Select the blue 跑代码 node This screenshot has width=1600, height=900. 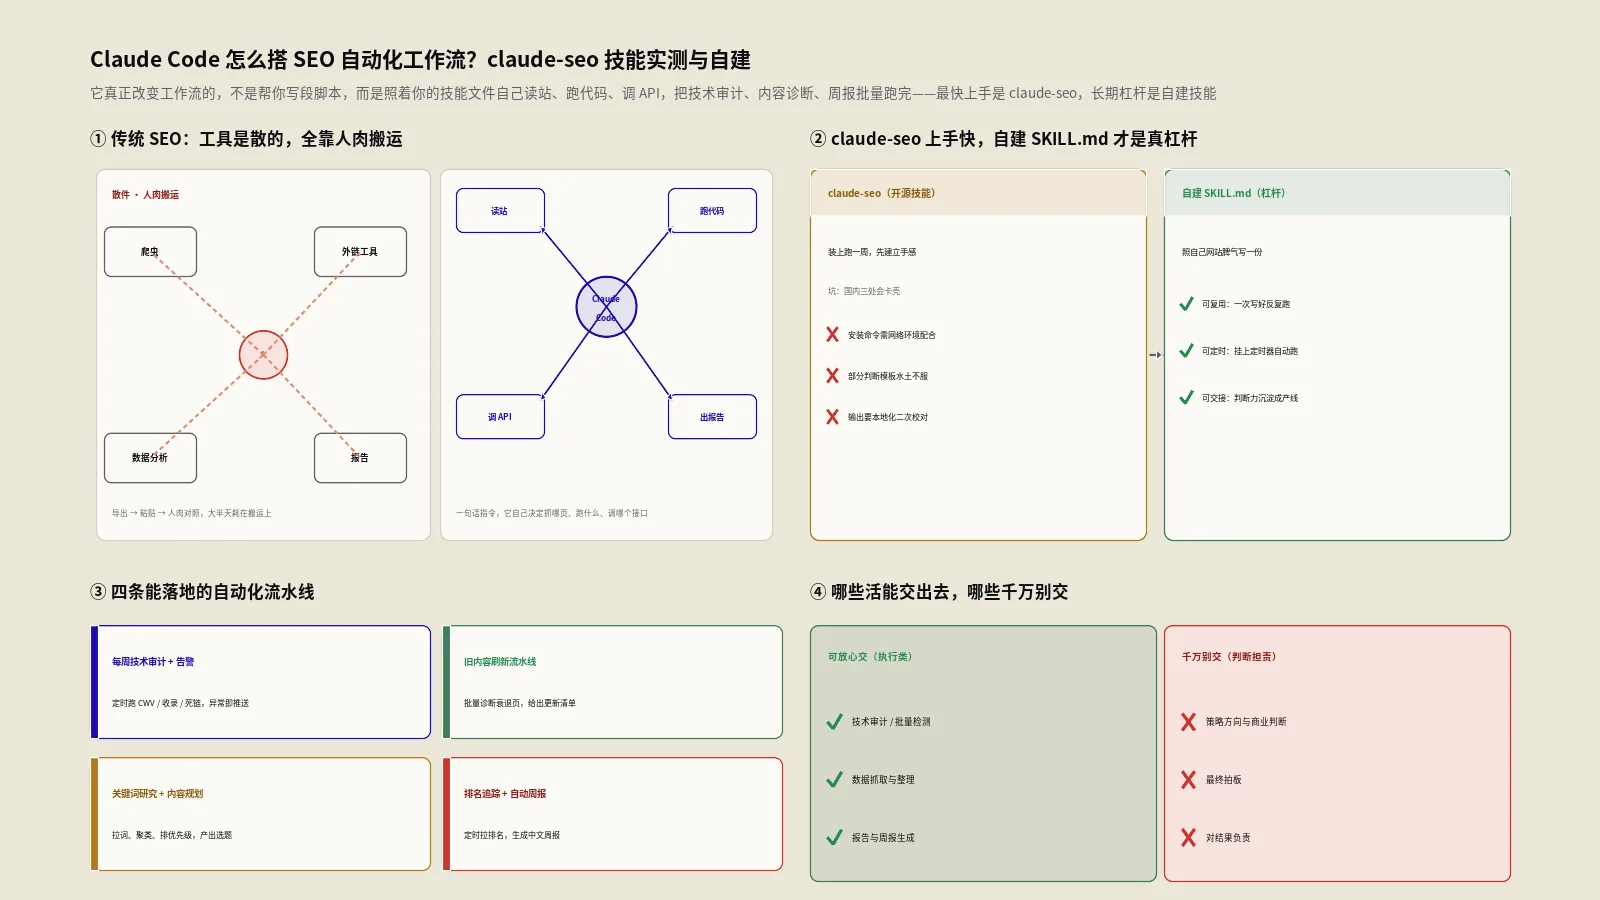pos(712,211)
